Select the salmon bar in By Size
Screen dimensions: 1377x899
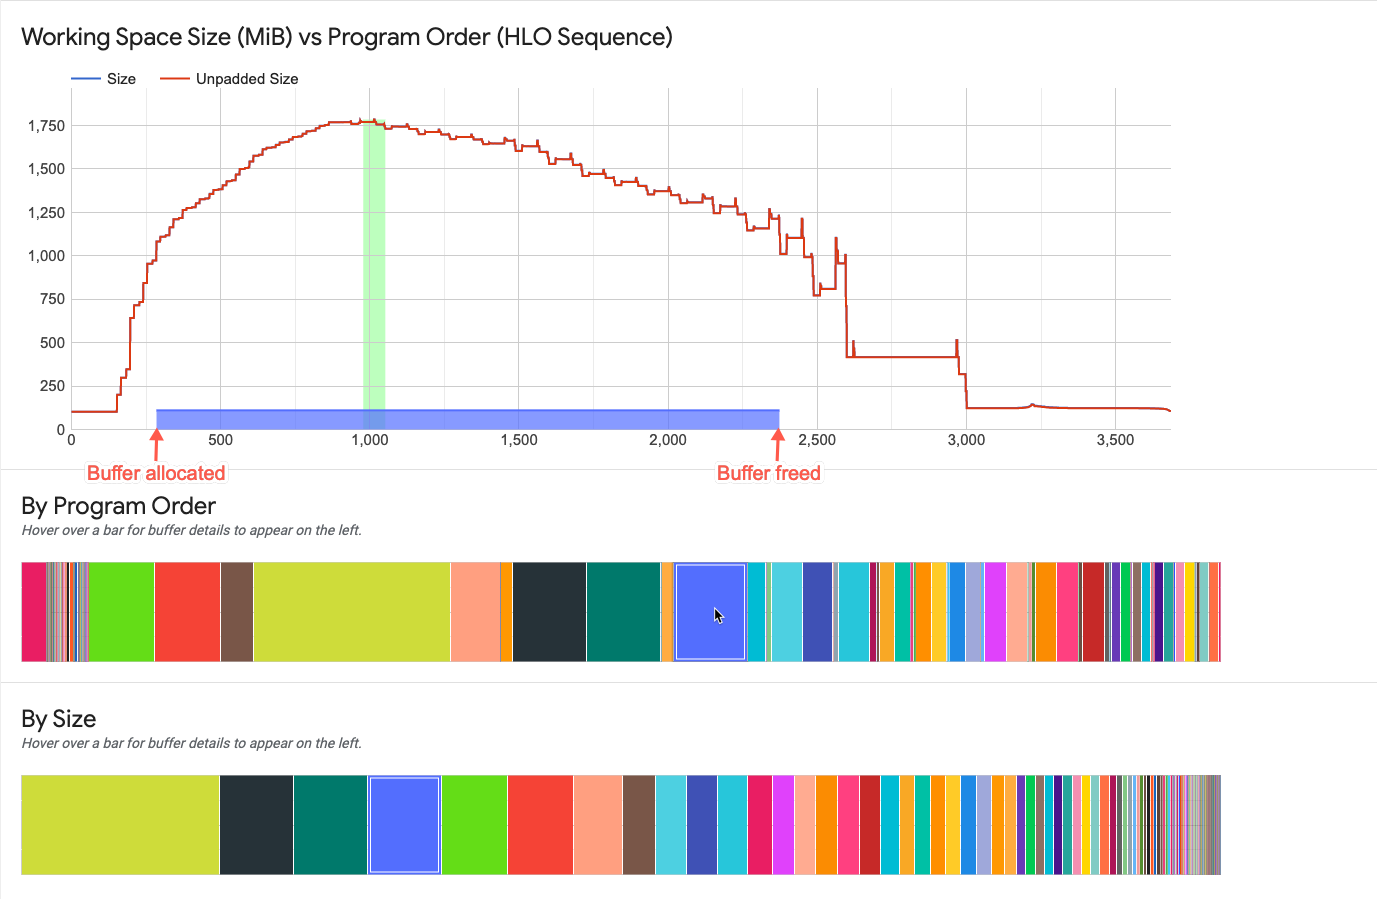pos(598,825)
